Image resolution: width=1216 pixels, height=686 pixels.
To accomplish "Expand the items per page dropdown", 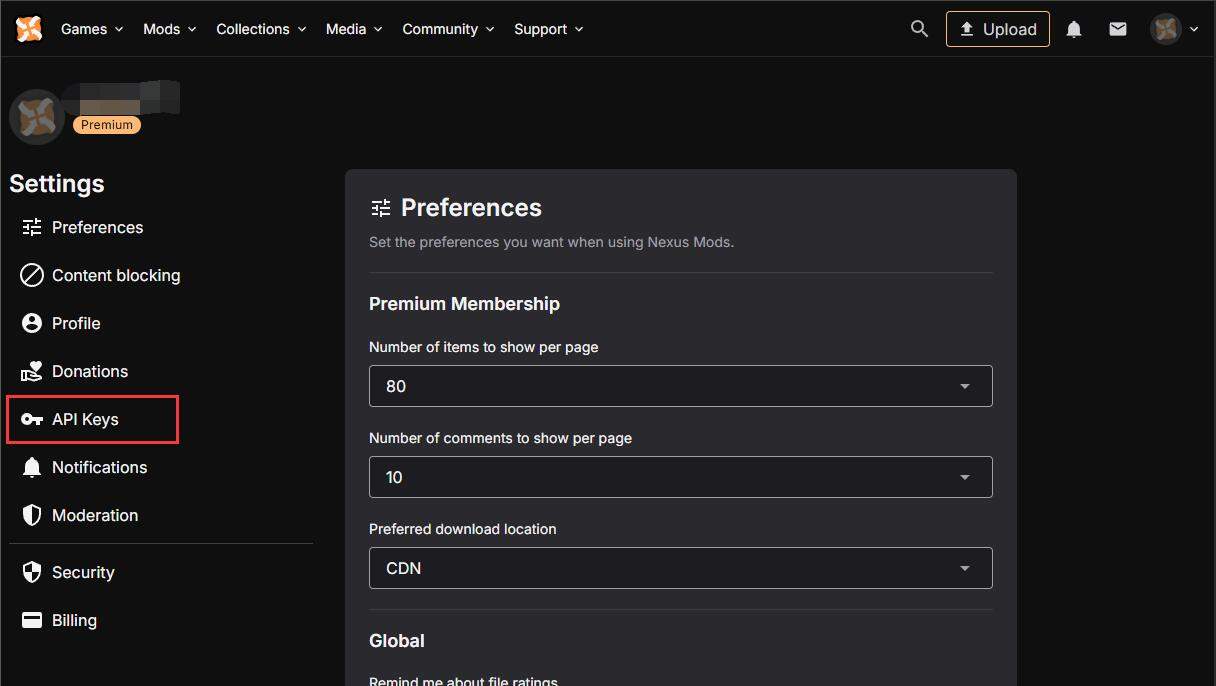I will [680, 386].
